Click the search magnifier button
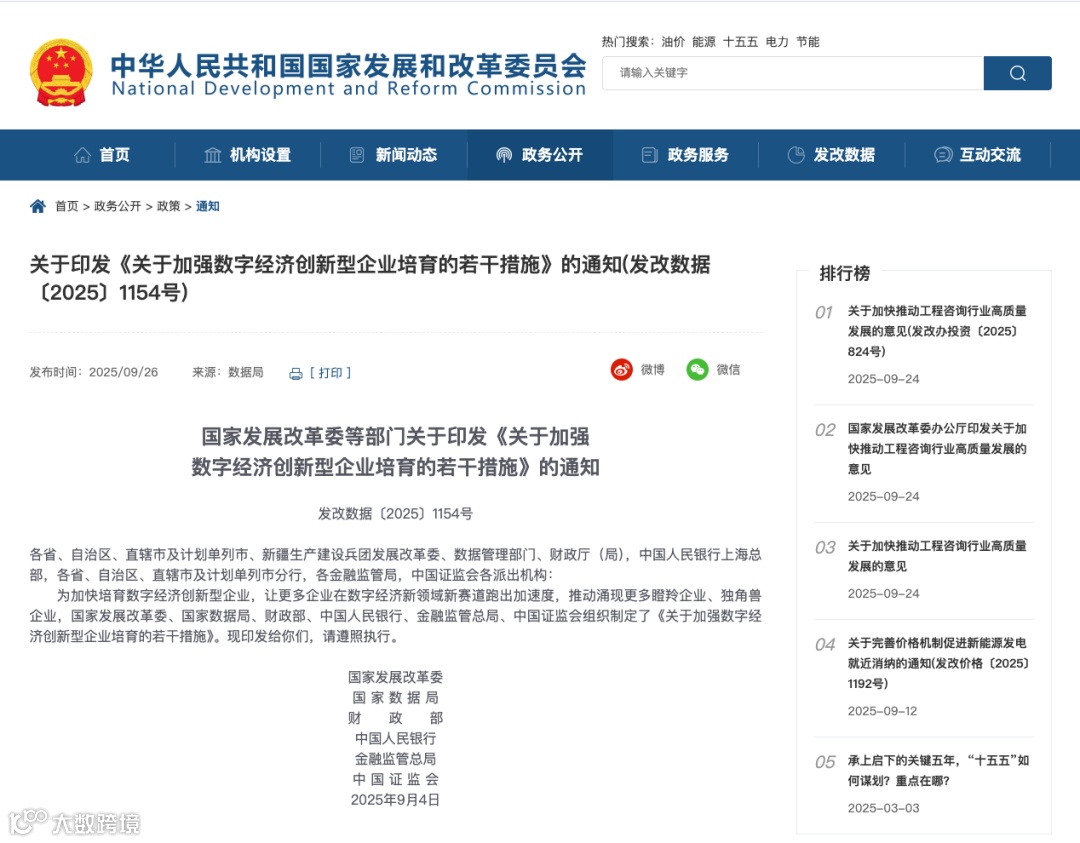Image resolution: width=1080 pixels, height=843 pixels. point(1017,73)
